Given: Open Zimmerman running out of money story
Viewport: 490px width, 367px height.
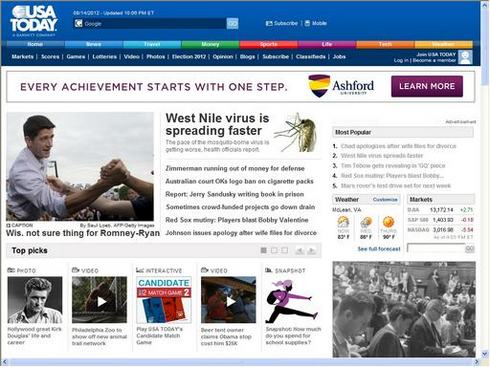Looking at the screenshot, I should [235, 168].
